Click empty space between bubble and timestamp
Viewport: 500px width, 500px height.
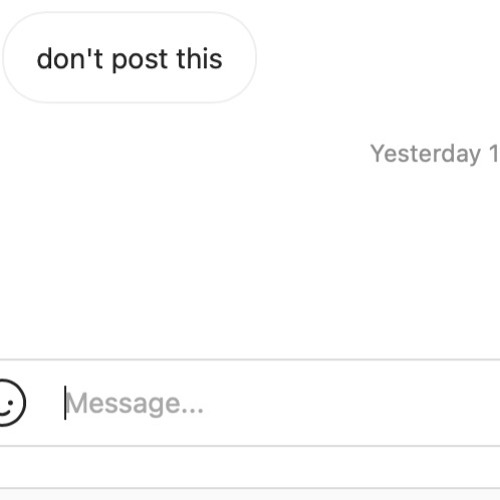(x=250, y=122)
